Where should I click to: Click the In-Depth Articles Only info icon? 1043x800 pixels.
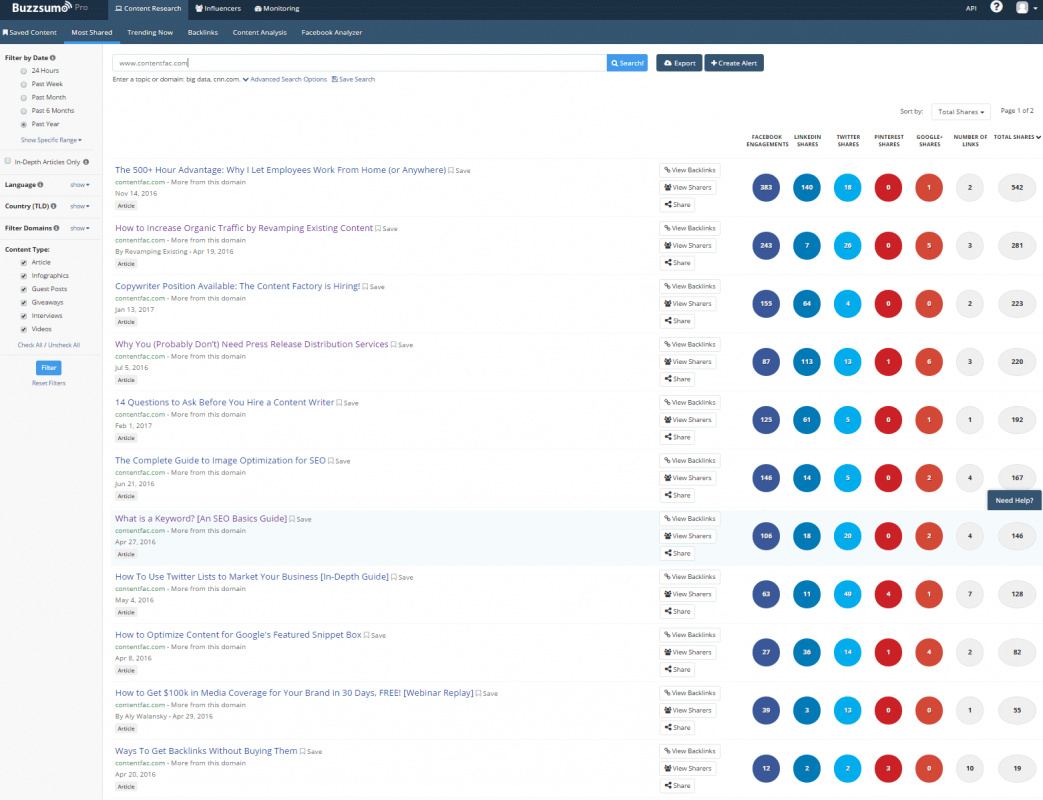86,162
